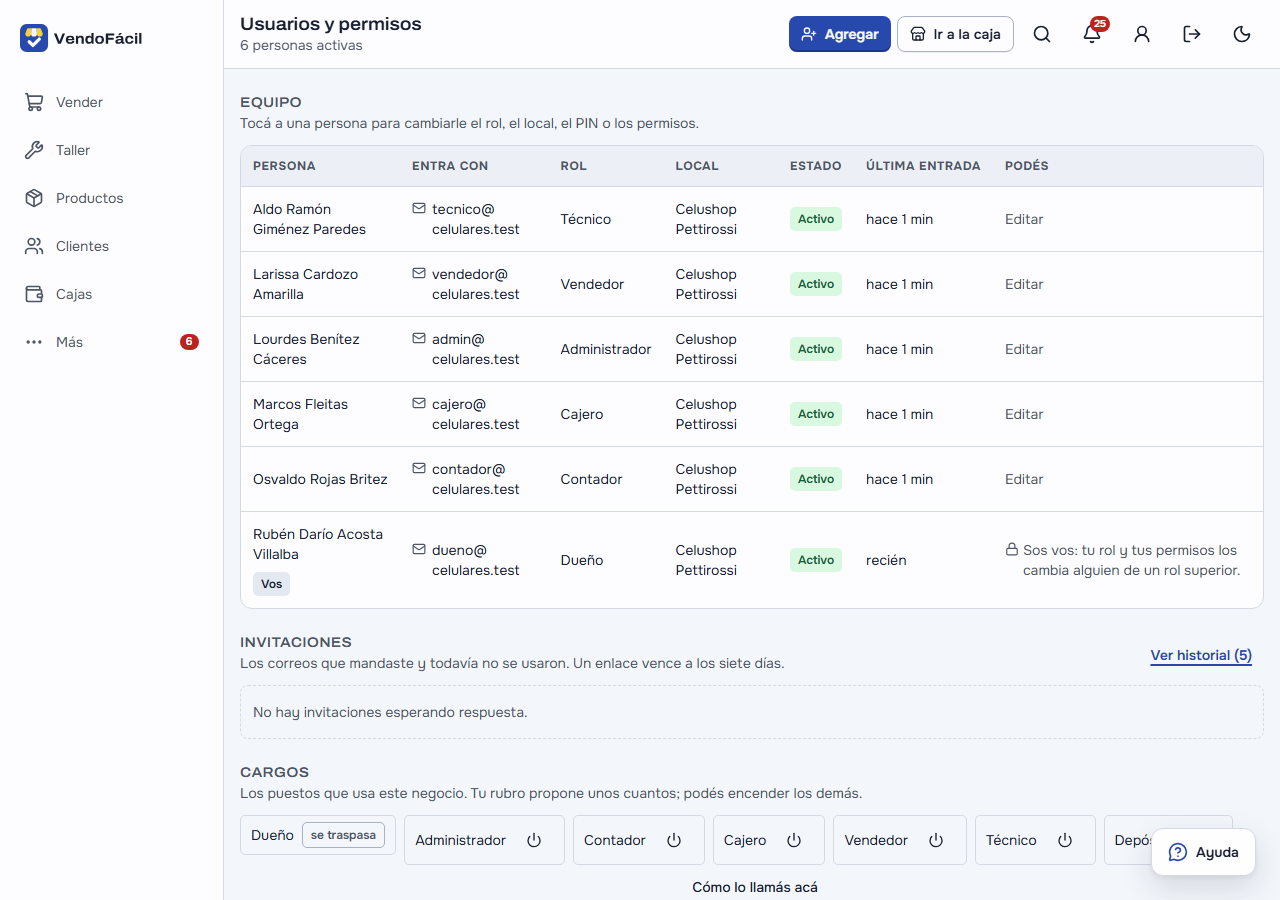Navigate to Clientes in sidebar

point(111,246)
